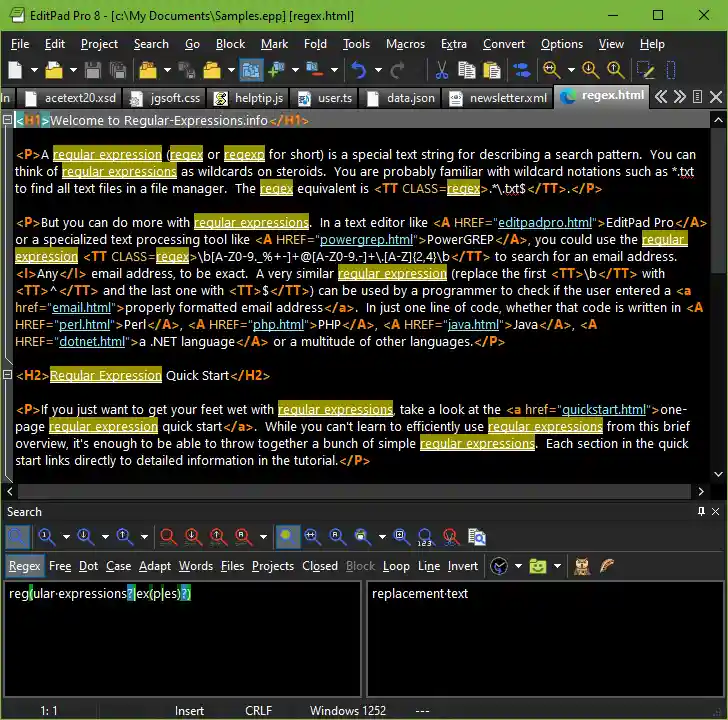Click the red Replace First icon
Image resolution: width=728 pixels, height=720 pixels.
click(169, 537)
